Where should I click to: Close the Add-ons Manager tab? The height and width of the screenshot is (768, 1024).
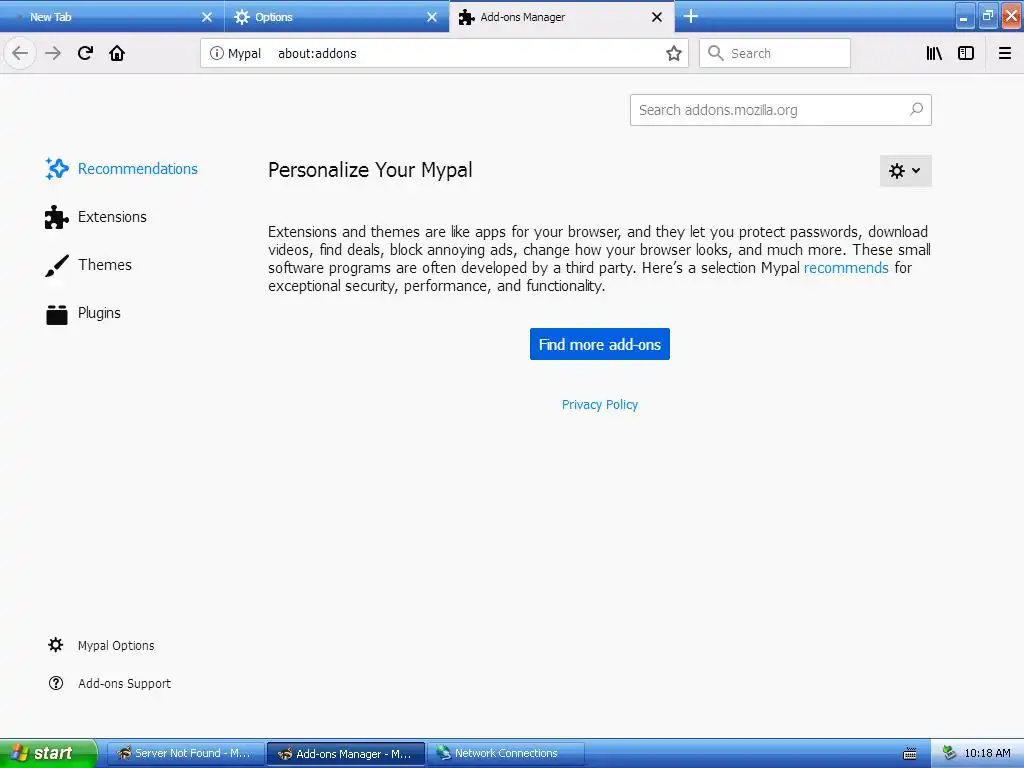point(657,17)
